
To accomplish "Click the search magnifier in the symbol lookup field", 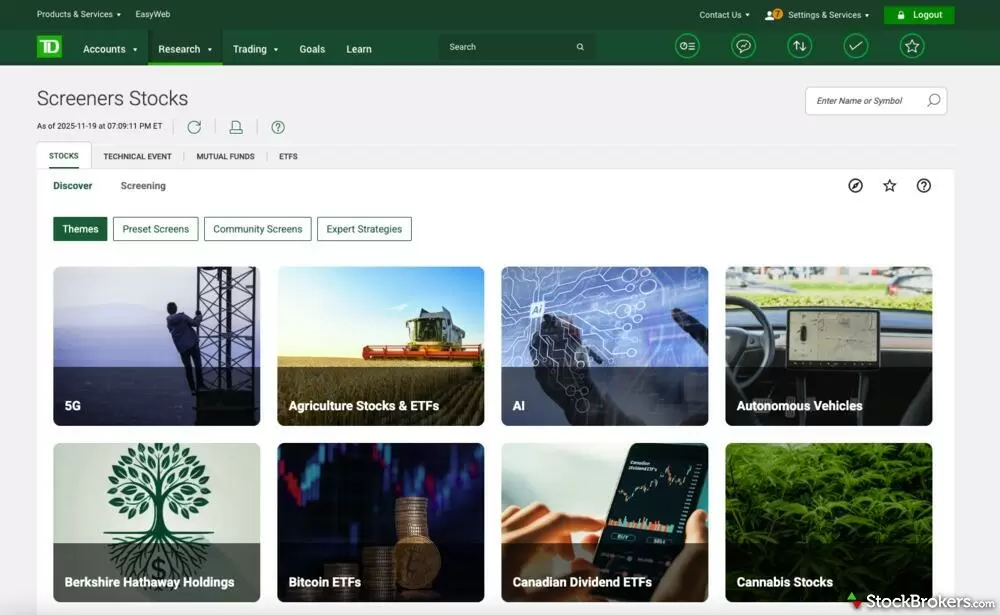I will tap(933, 101).
